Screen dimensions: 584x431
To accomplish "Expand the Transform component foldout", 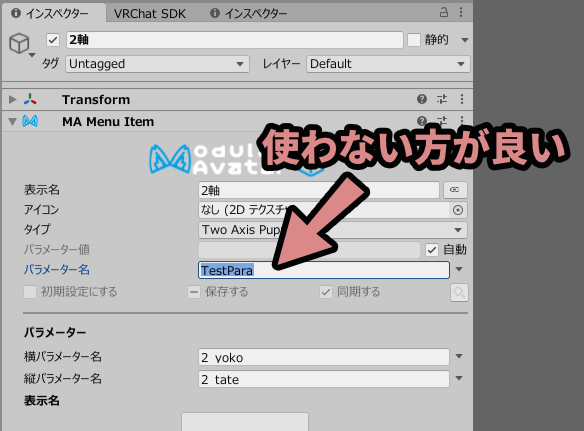I will coord(13,99).
